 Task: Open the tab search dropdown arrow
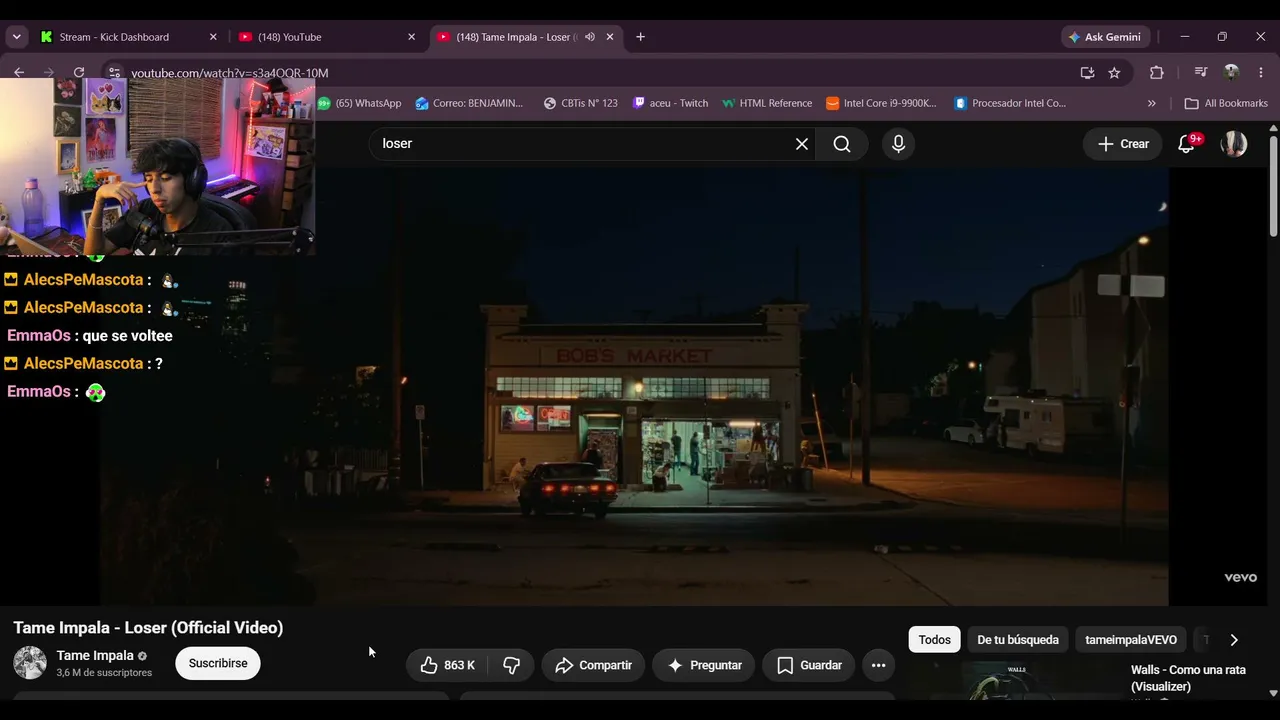click(17, 37)
